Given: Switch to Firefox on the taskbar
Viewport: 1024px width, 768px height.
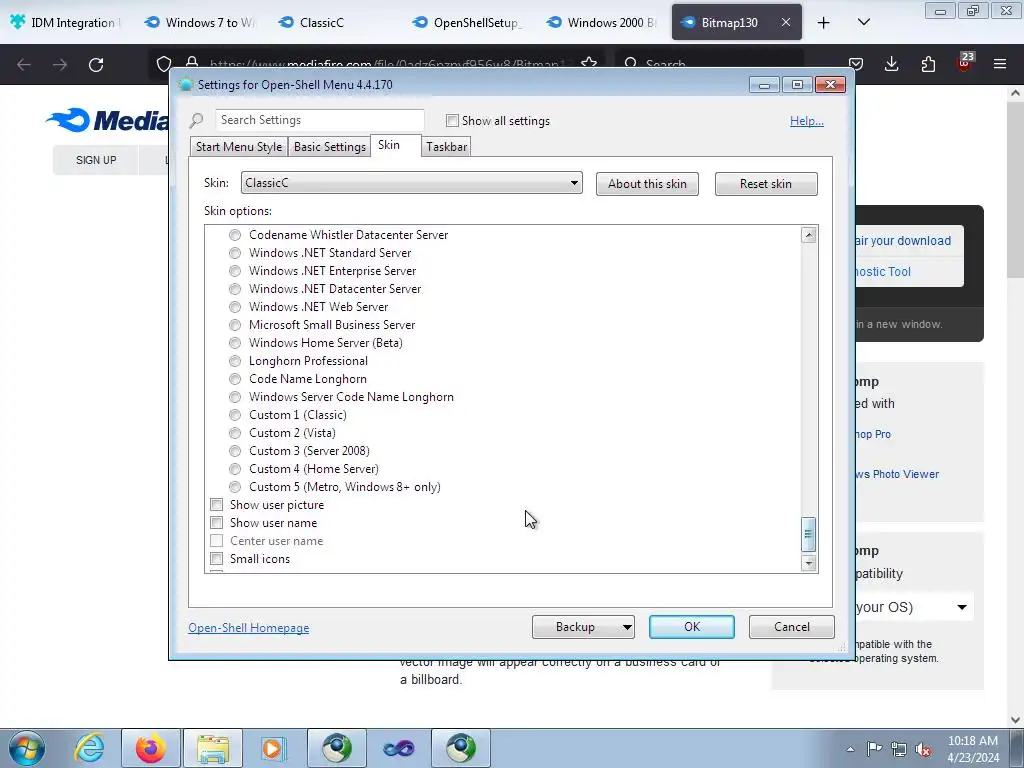Looking at the screenshot, I should (150, 748).
